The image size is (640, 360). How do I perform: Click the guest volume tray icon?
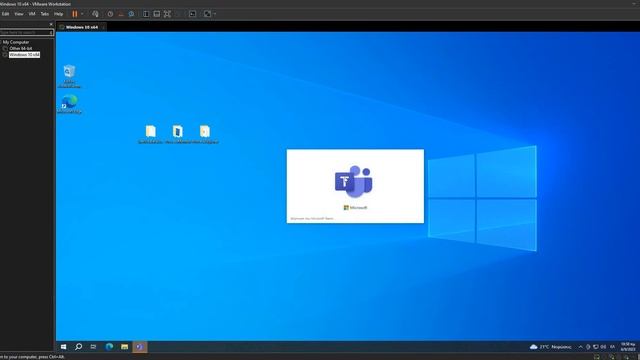[x=603, y=347]
